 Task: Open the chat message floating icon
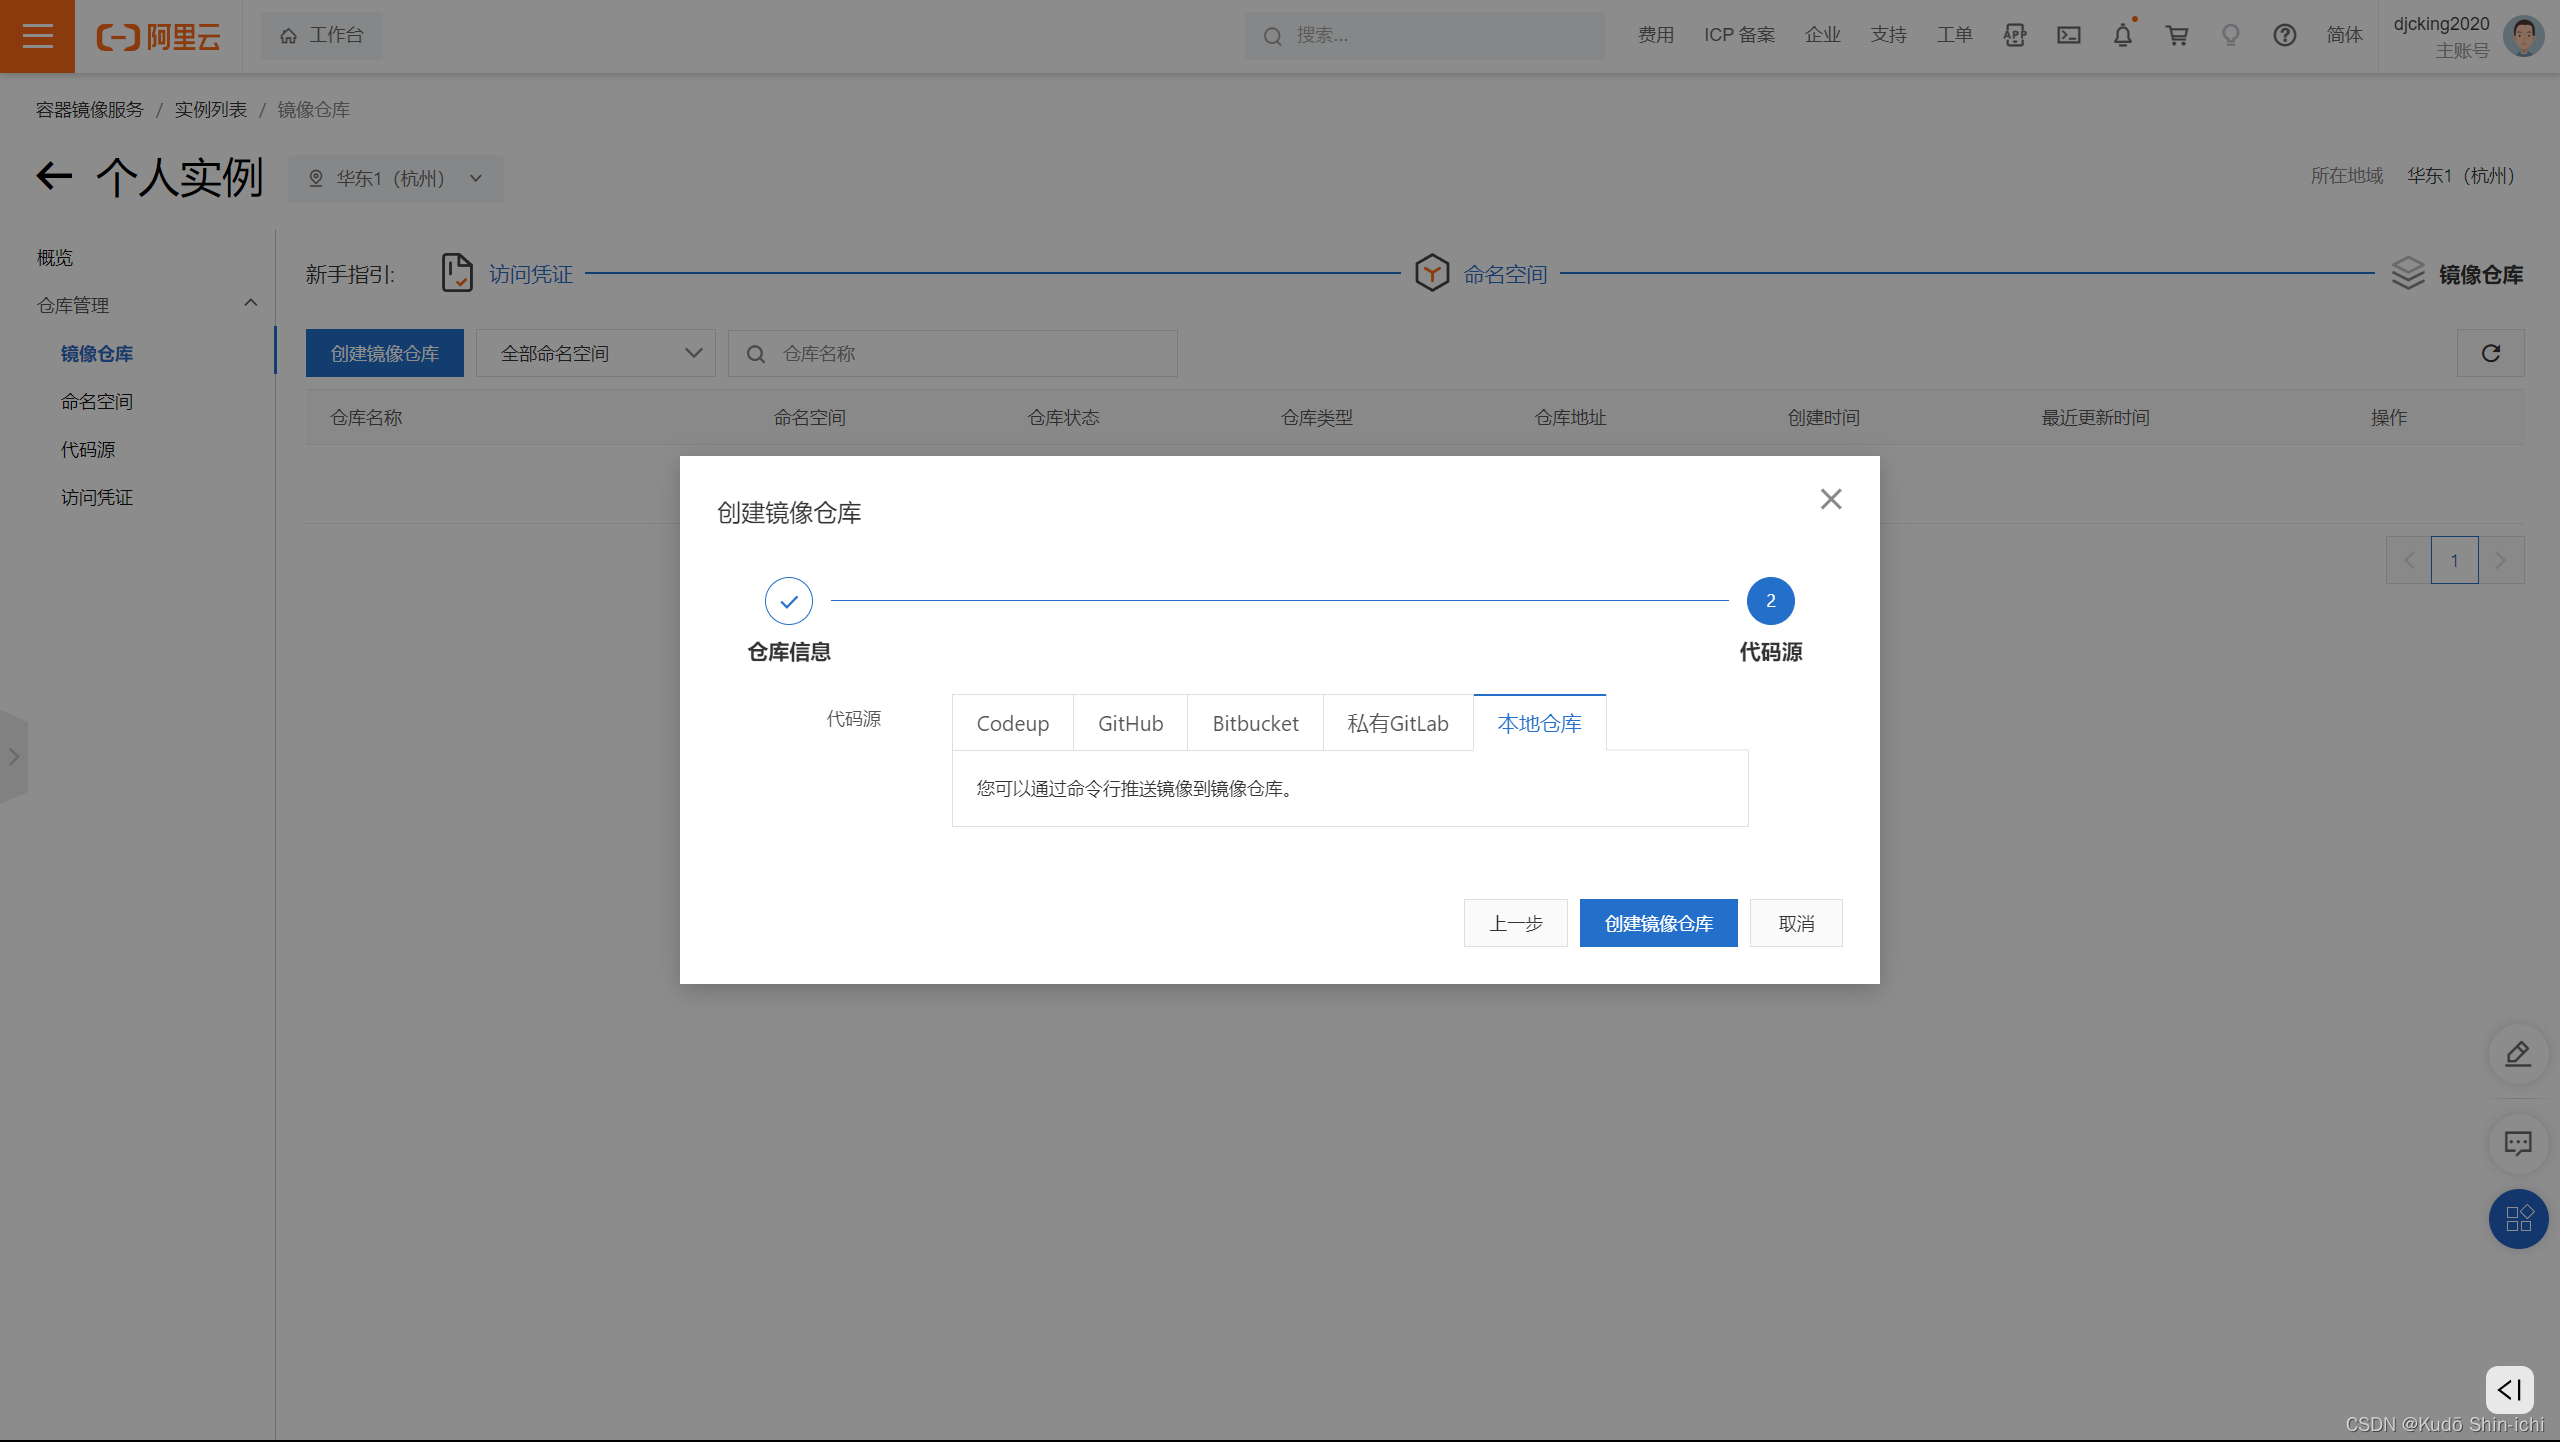click(2517, 1143)
